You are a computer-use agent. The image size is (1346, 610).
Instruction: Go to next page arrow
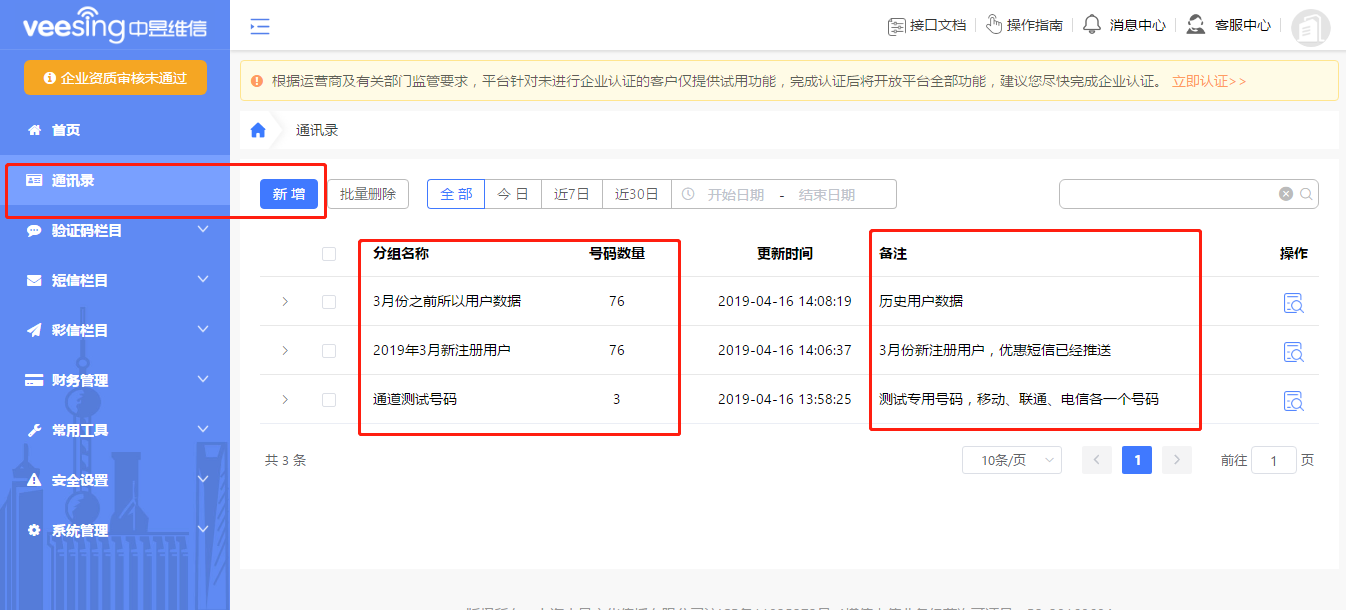[x=1177, y=460]
